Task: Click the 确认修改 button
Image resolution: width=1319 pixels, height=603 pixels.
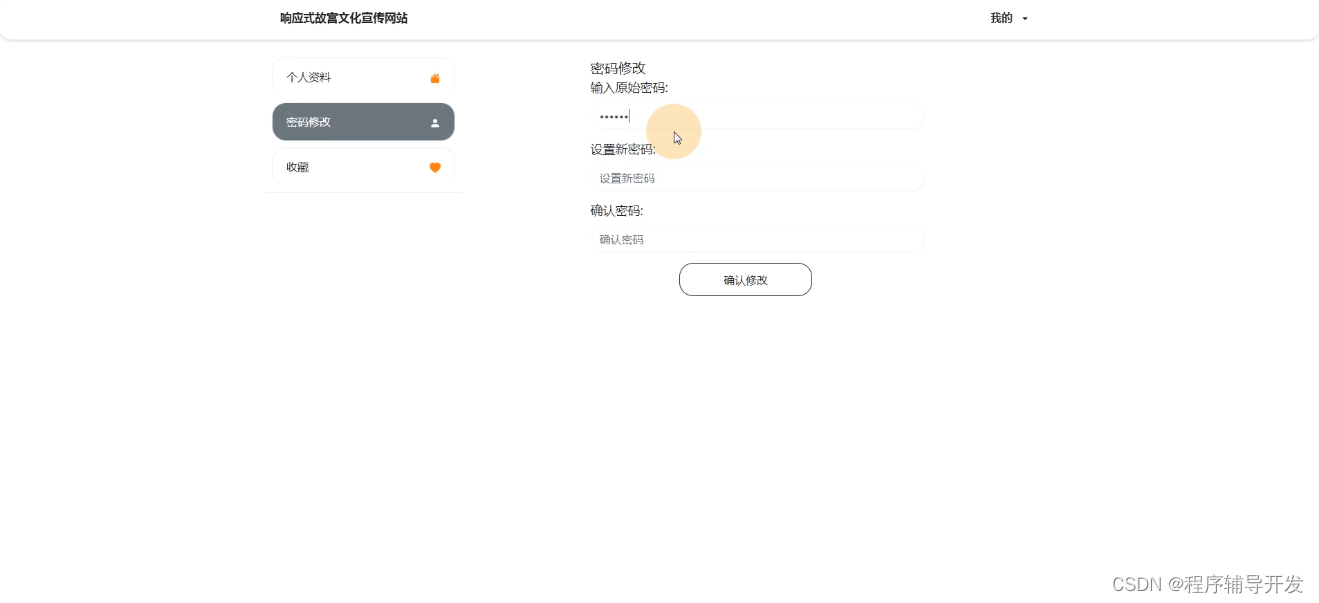Action: pos(745,280)
